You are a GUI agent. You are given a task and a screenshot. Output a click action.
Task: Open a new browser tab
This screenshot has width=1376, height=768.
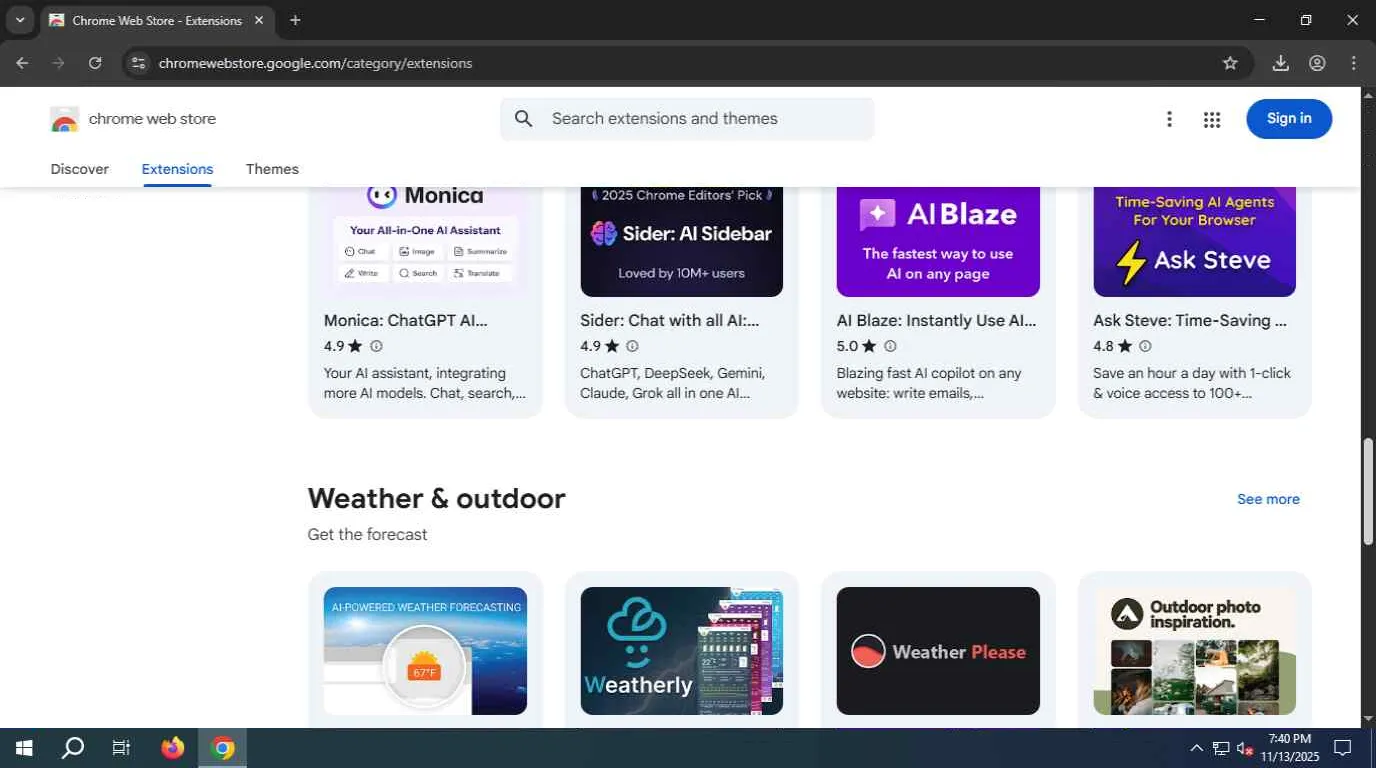(295, 20)
